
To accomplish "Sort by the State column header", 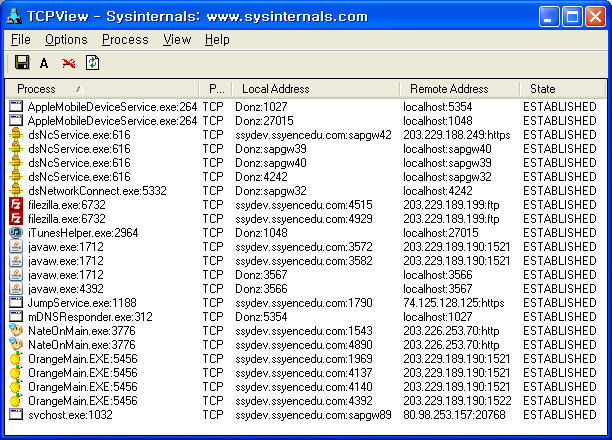I will point(563,89).
